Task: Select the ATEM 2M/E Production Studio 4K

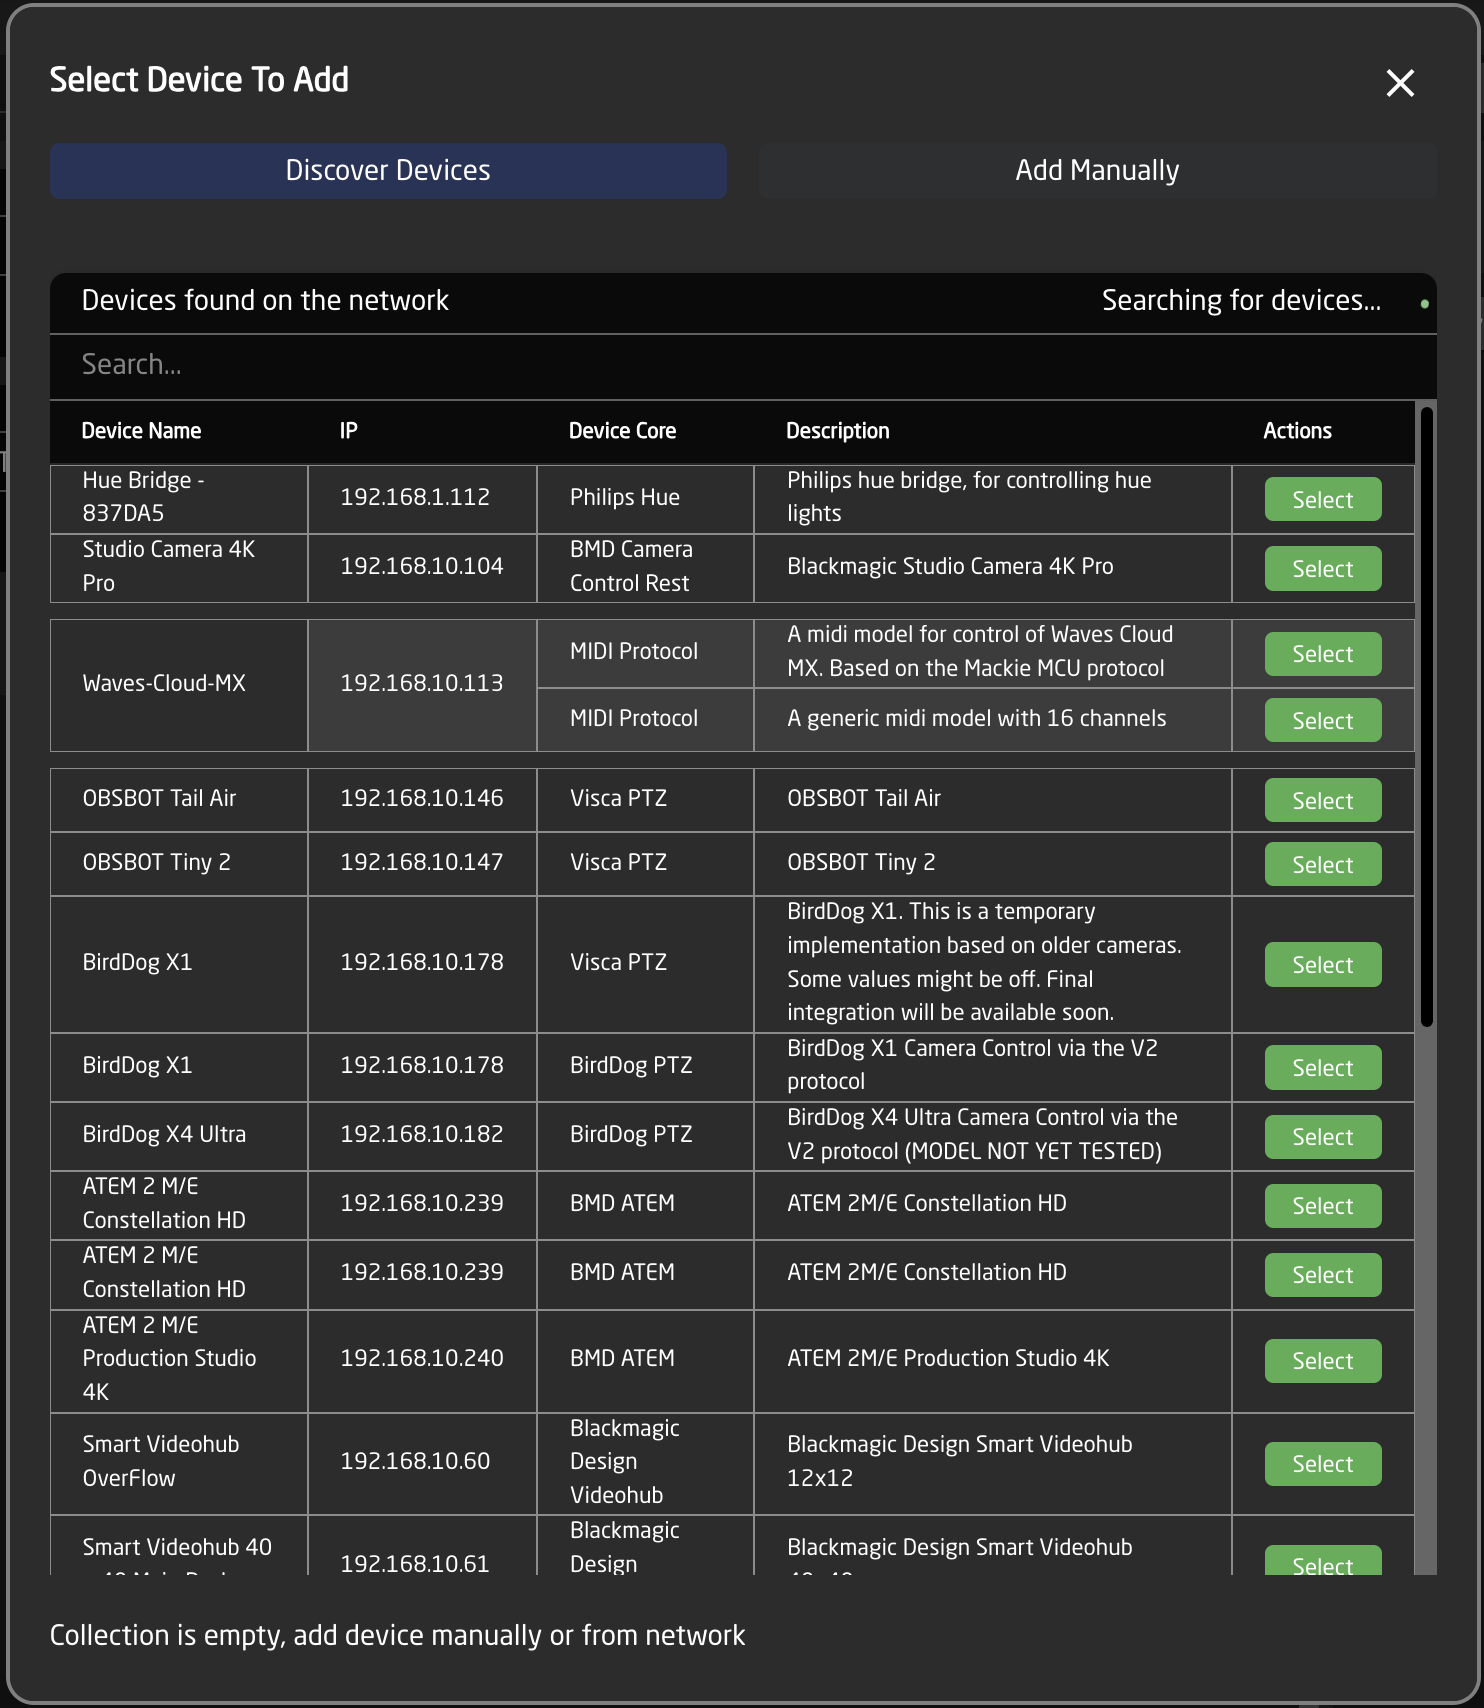Action: pos(1322,1360)
